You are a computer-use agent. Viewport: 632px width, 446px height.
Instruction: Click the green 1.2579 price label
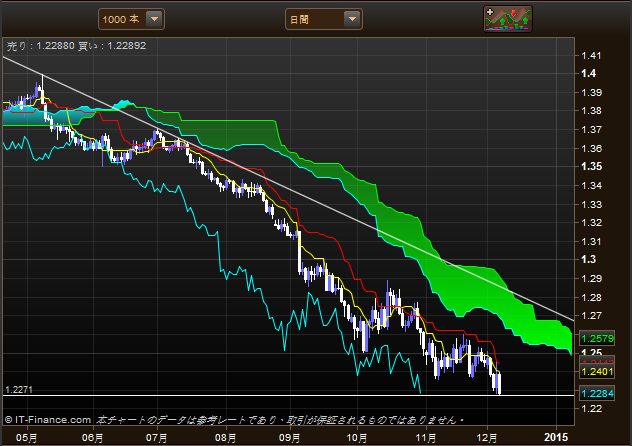[597, 338]
